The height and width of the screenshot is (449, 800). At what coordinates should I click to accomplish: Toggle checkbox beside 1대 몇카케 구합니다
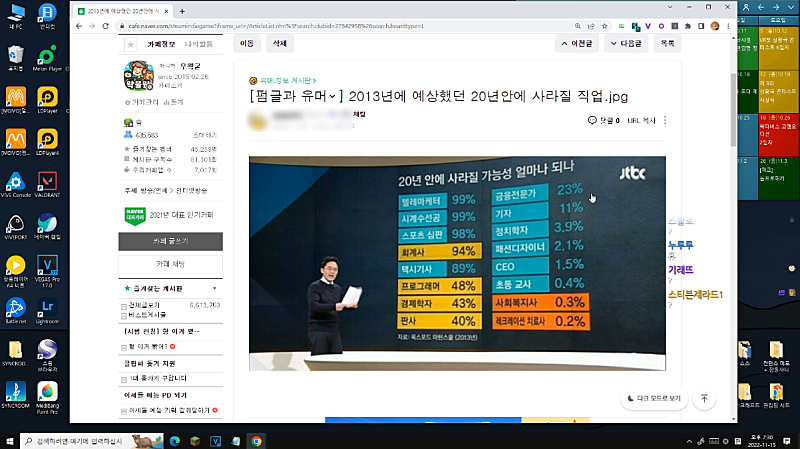(x=123, y=380)
